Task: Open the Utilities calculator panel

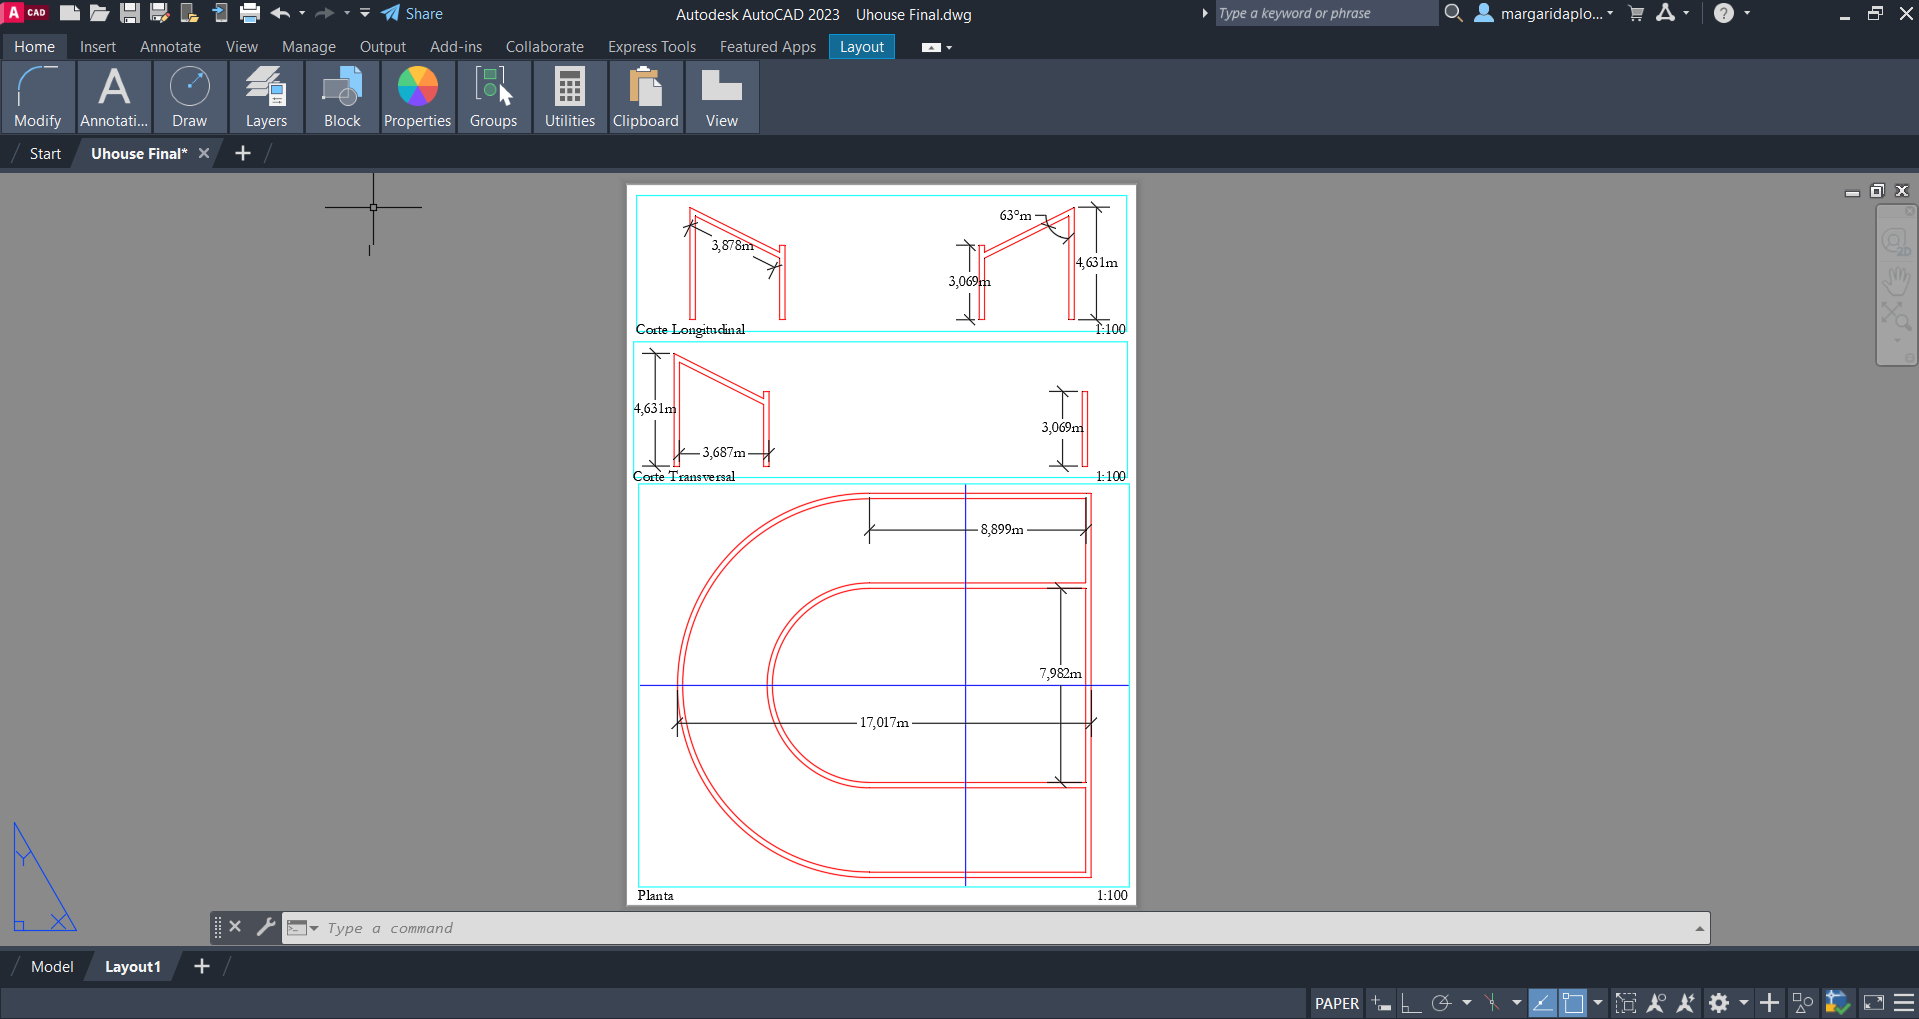Action: coord(570,97)
